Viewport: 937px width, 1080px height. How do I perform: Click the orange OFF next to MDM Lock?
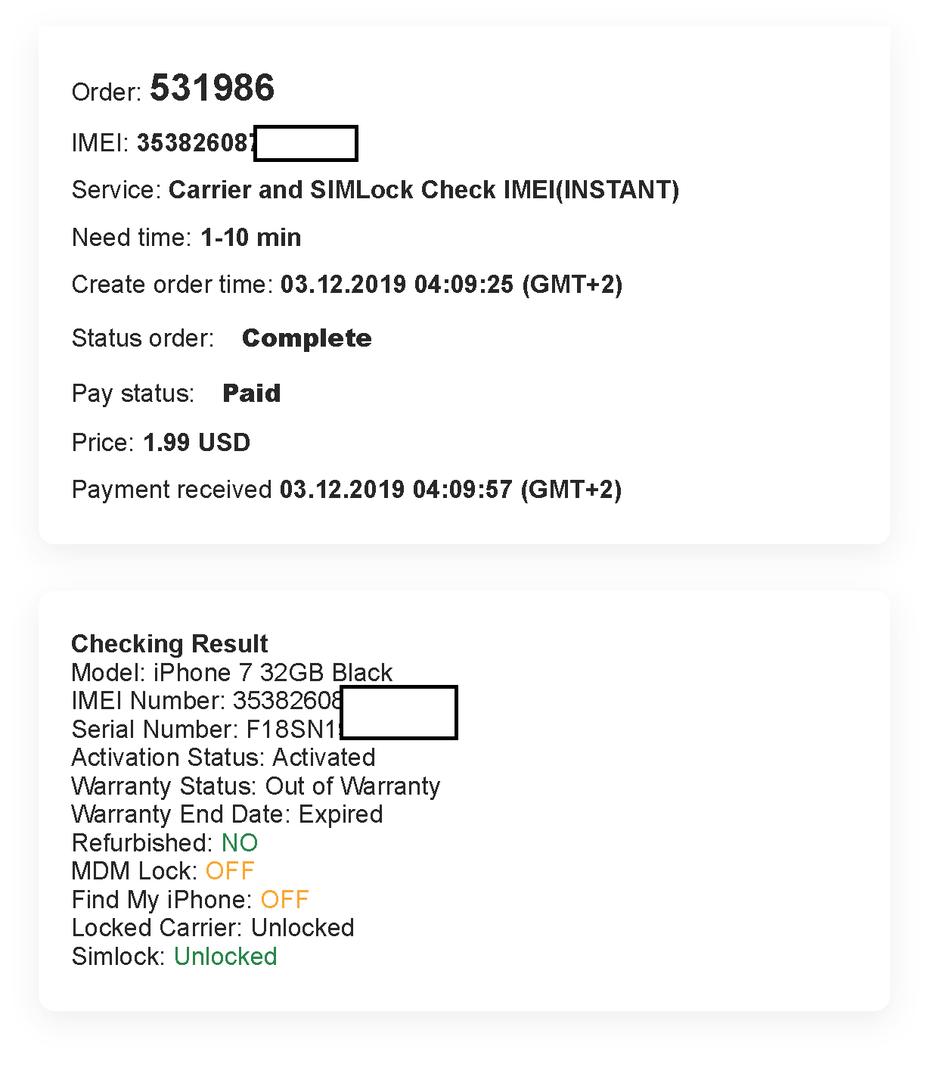click(230, 871)
